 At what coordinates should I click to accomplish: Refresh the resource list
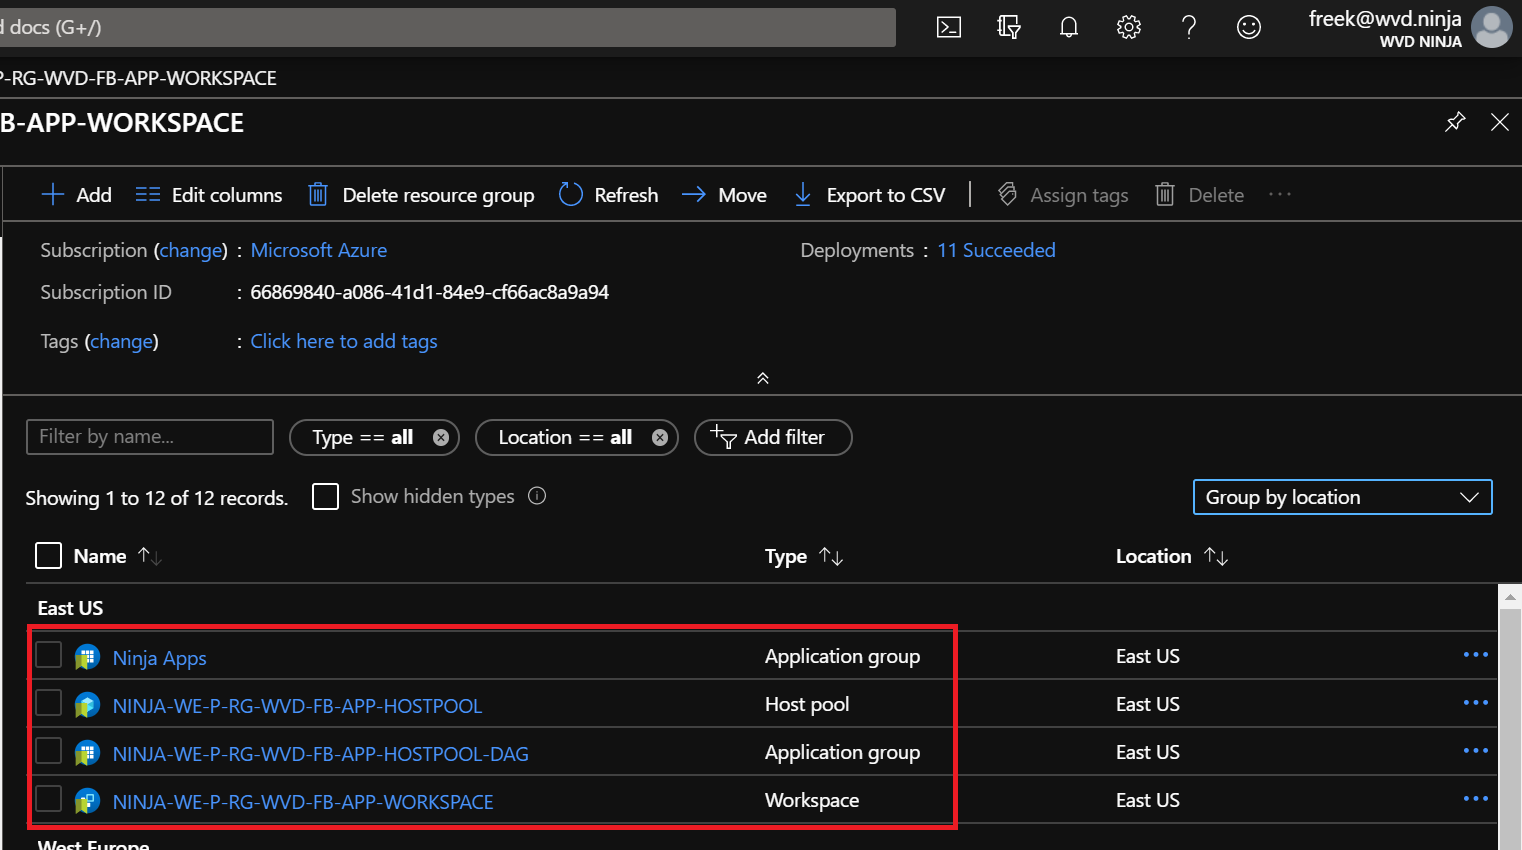pyautogui.click(x=608, y=195)
